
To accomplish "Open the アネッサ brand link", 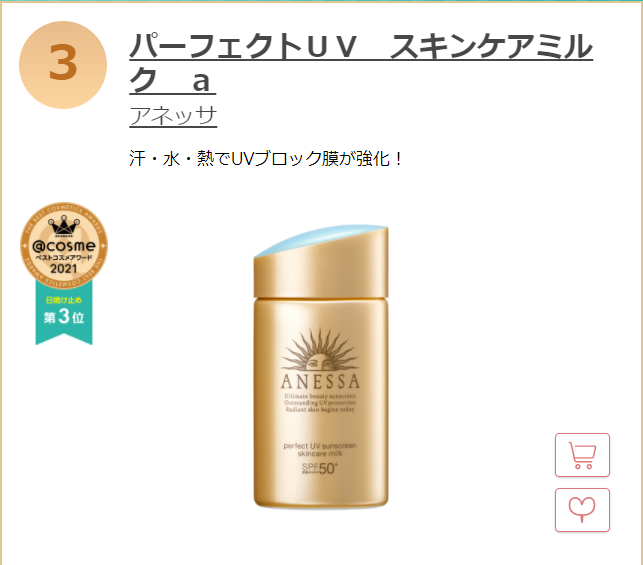I will 173,116.
